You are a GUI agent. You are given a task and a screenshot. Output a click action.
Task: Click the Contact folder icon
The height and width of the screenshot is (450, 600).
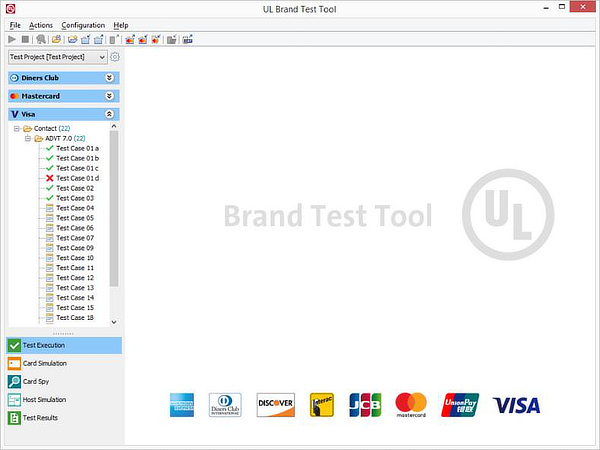28,129
